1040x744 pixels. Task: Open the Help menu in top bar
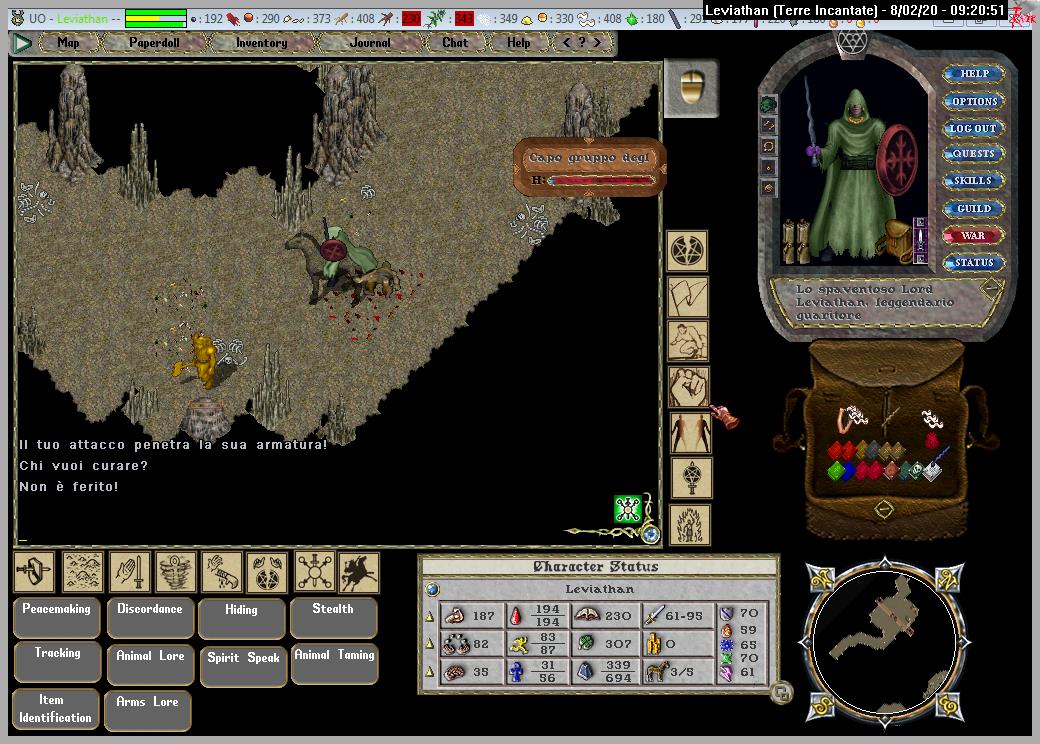coord(519,42)
